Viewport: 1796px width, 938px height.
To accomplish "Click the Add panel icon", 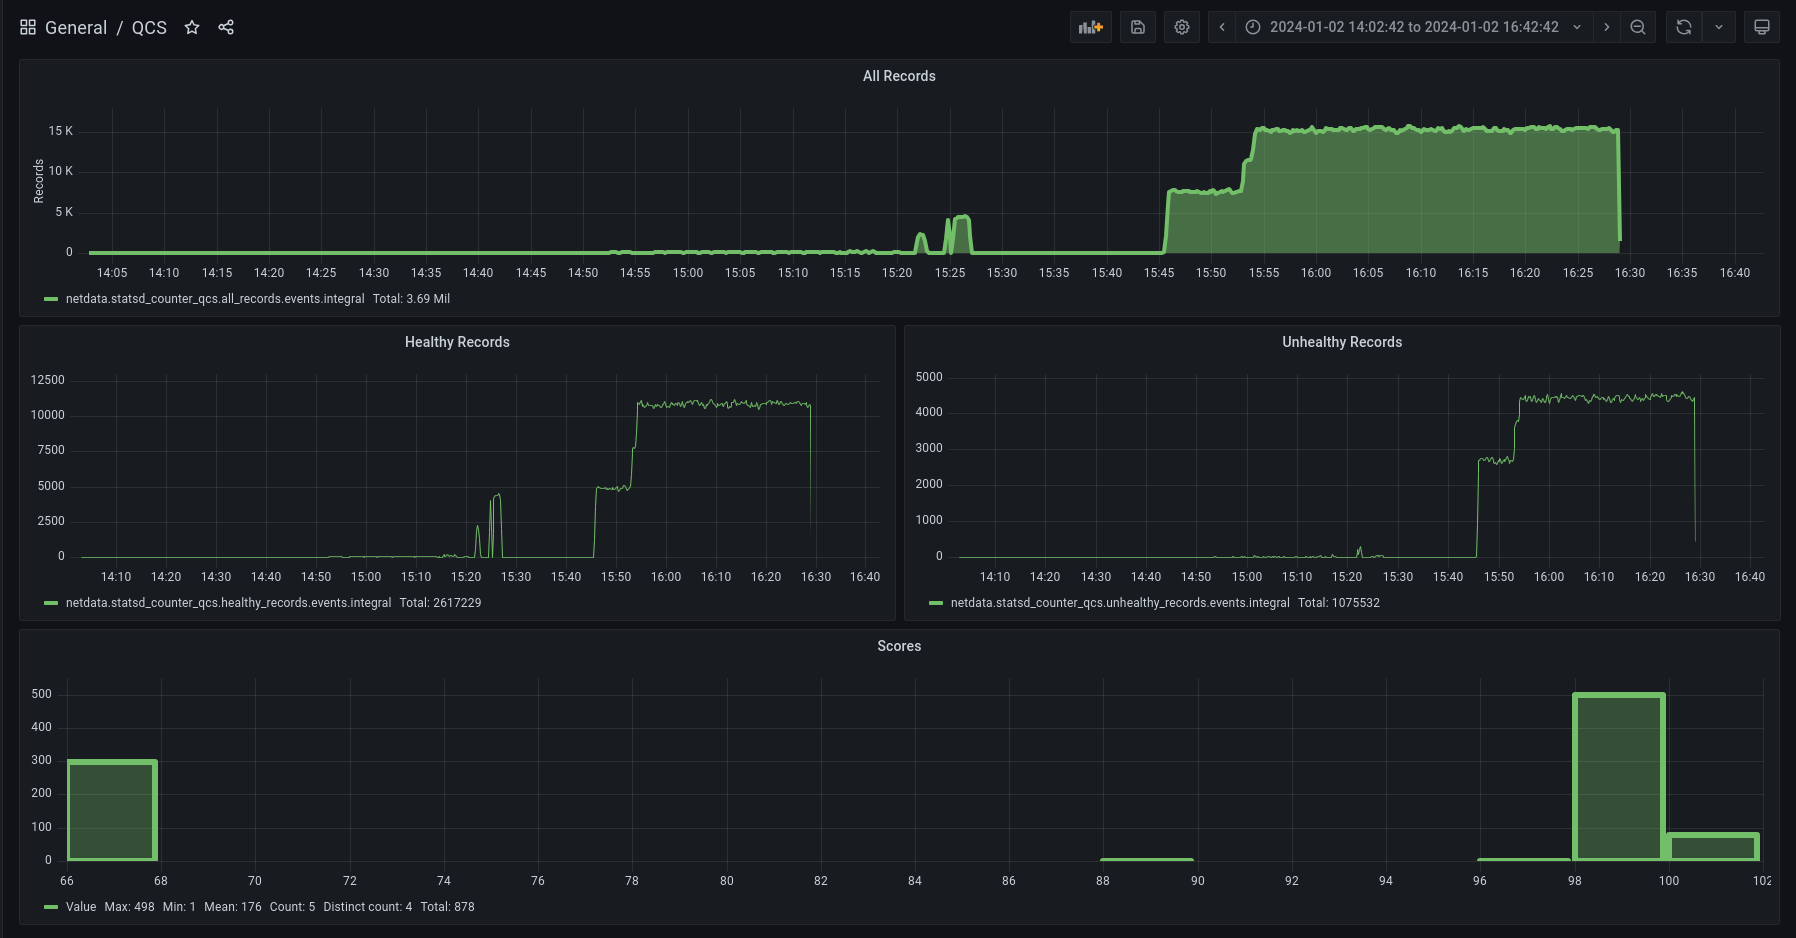I will point(1090,27).
